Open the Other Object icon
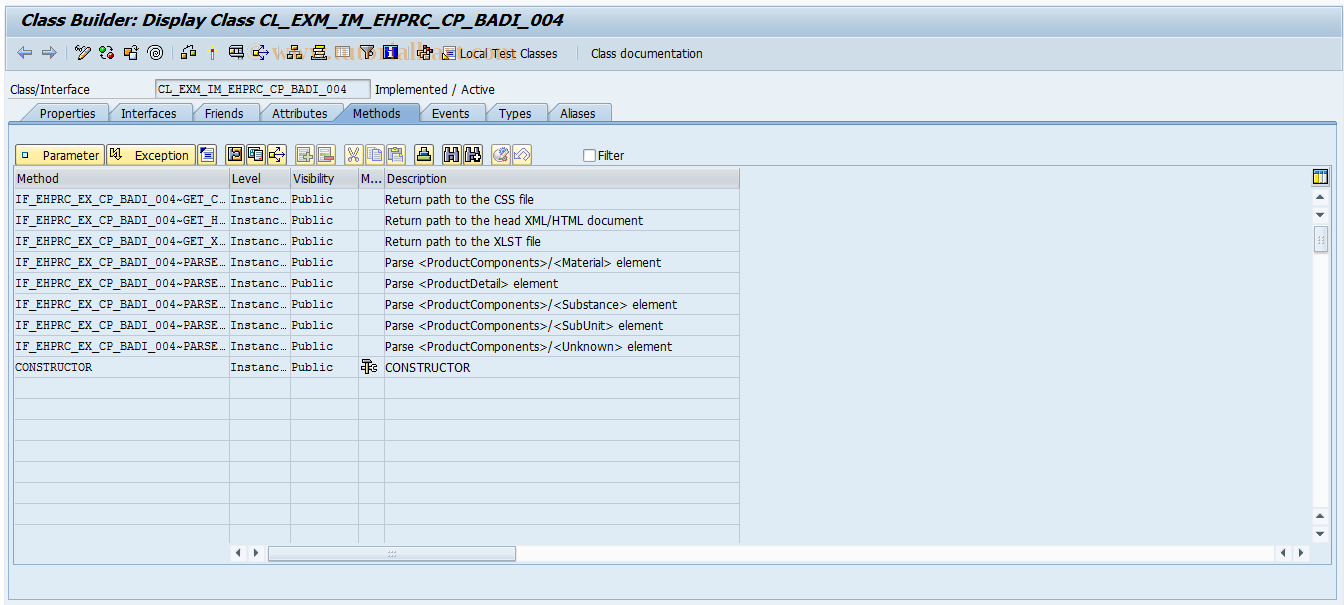 pos(131,53)
